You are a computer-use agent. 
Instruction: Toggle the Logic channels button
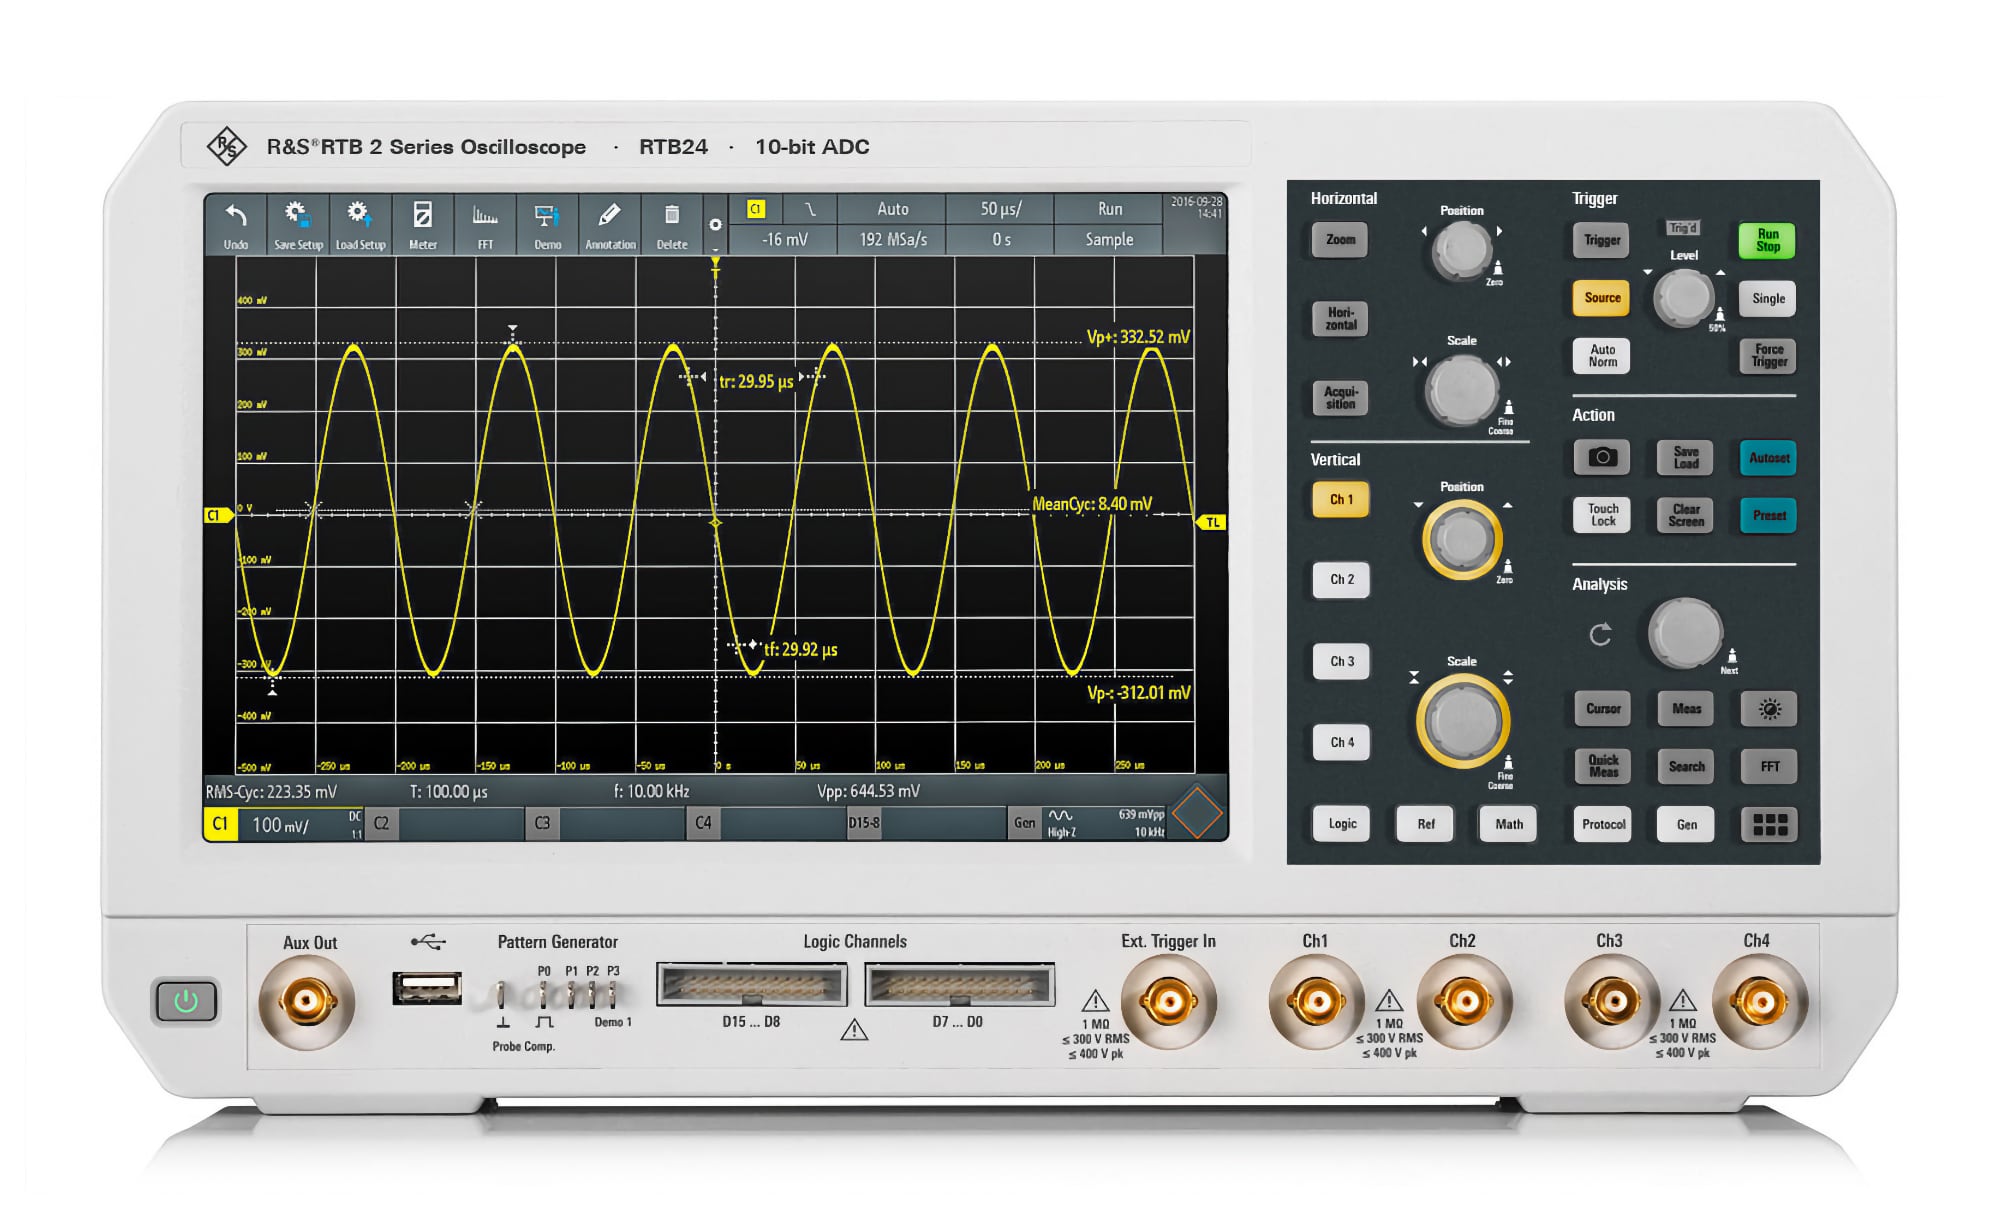point(1342,824)
